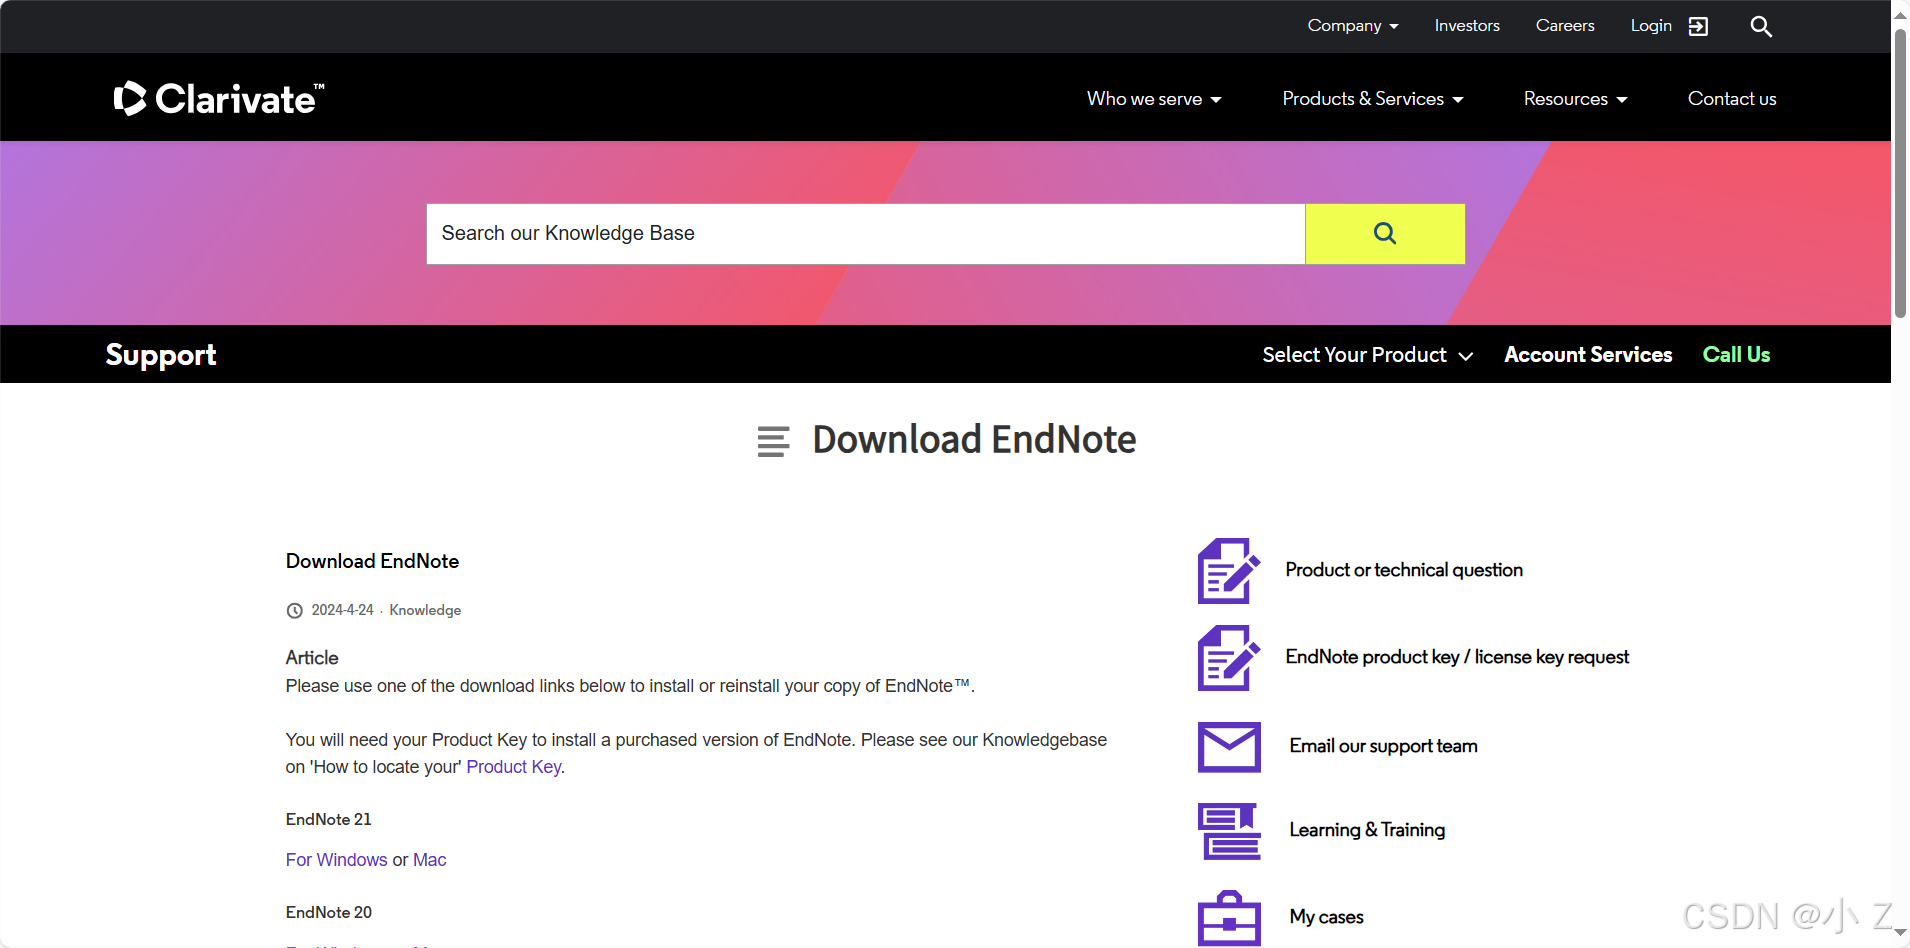The height and width of the screenshot is (948, 1910).
Task: Go to Contact us
Action: click(x=1732, y=99)
